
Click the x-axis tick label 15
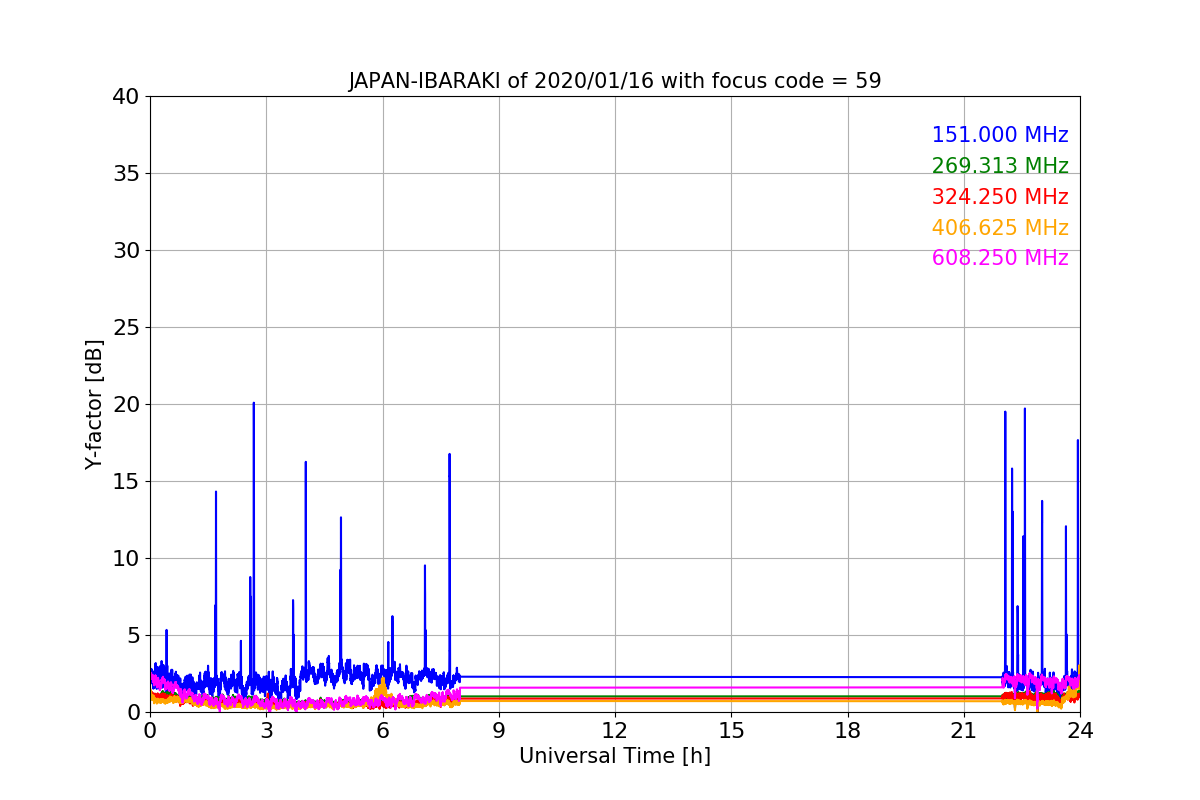[731, 730]
